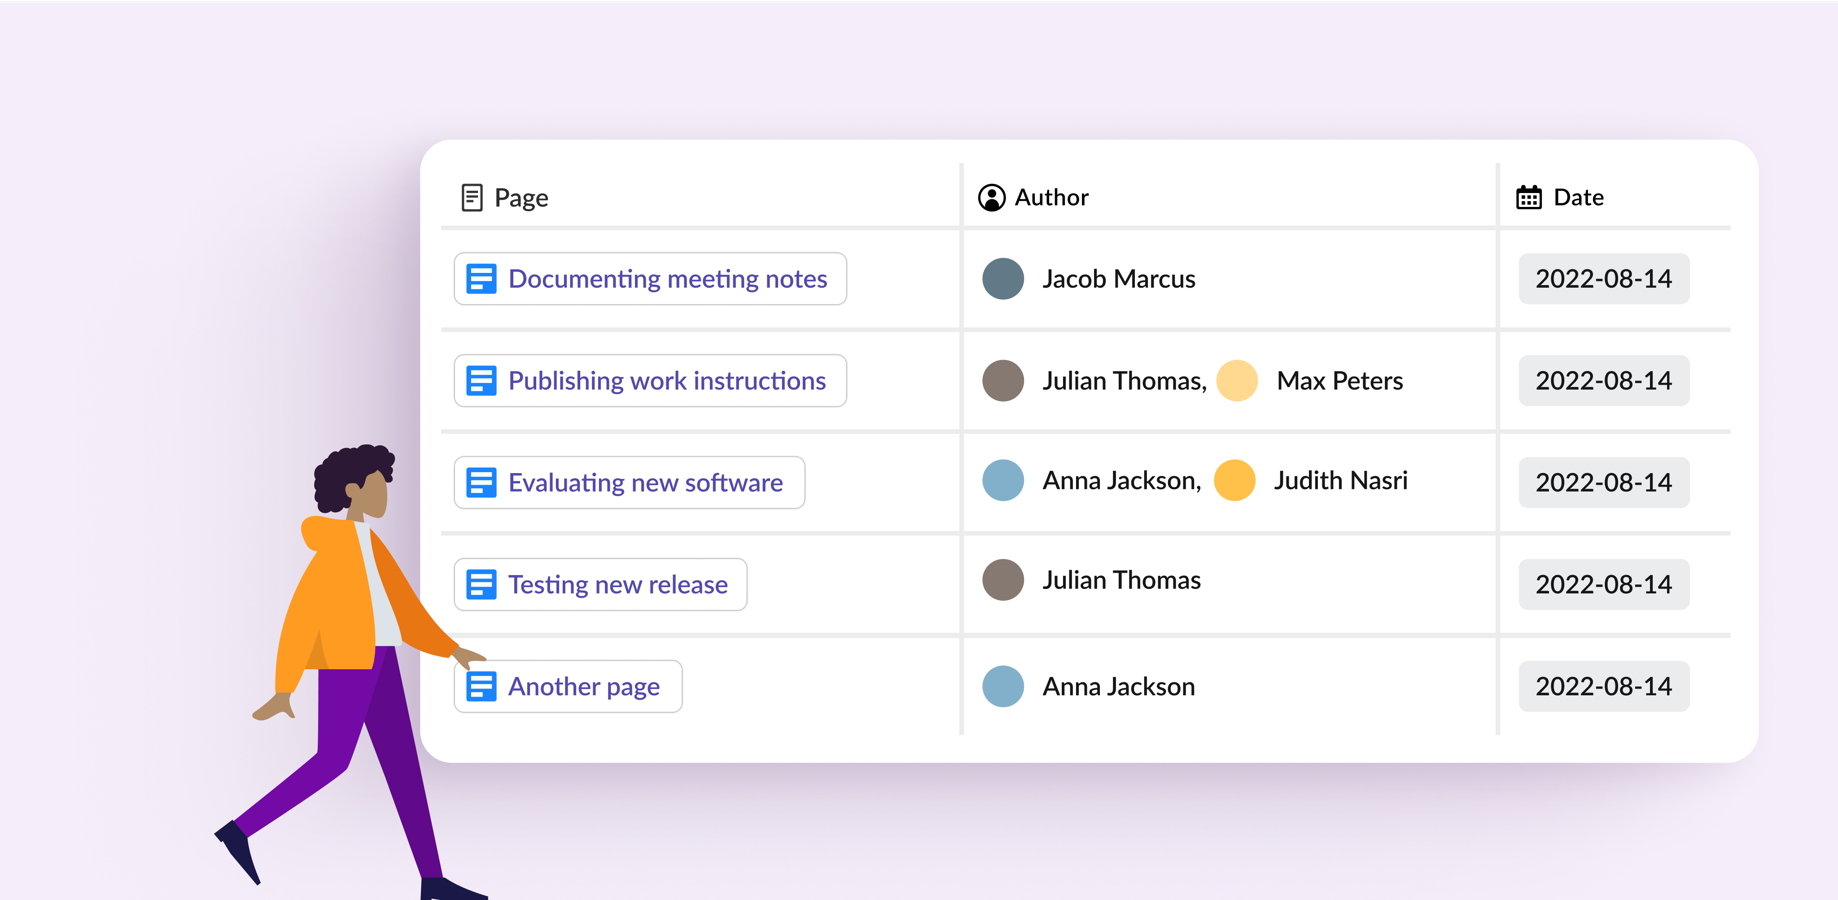Open the Testing new release page link
The width and height of the screenshot is (1838, 900).
point(600,585)
